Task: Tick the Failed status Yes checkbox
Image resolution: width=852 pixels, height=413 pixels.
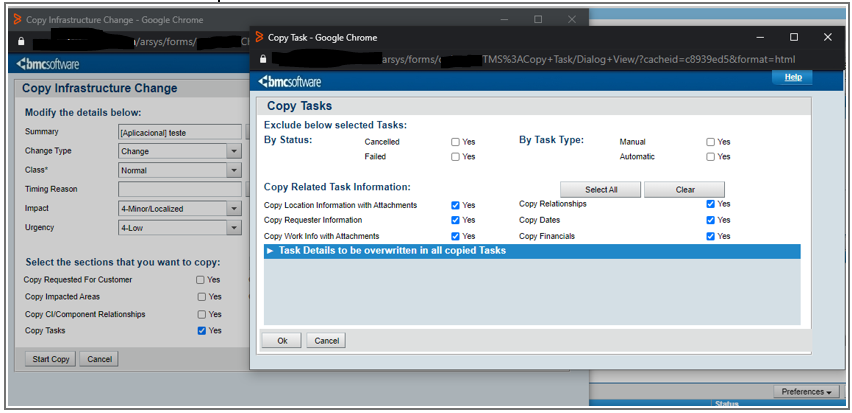Action: click(455, 157)
